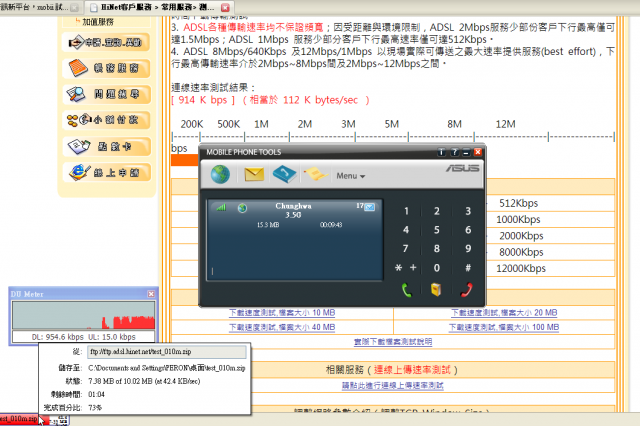Click keypad digit 5
This screenshot has width=640, height=426.
pyautogui.click(x=437, y=230)
